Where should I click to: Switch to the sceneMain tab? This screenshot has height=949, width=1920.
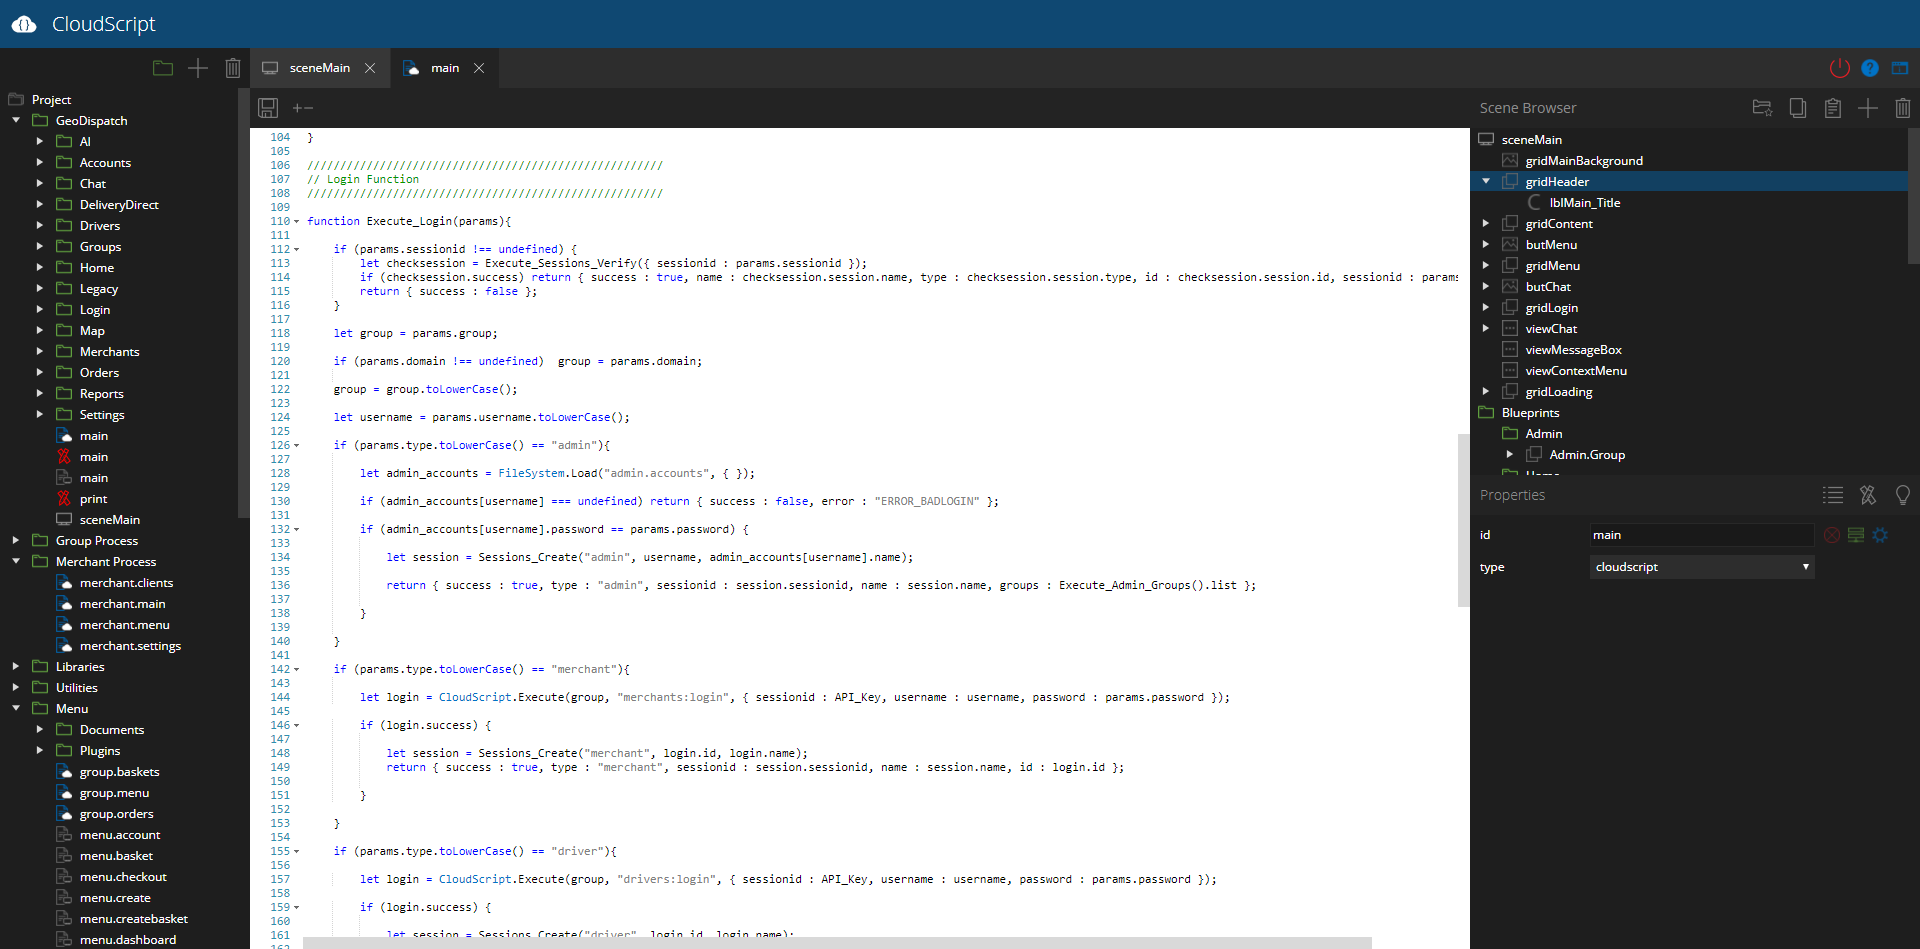pos(319,68)
